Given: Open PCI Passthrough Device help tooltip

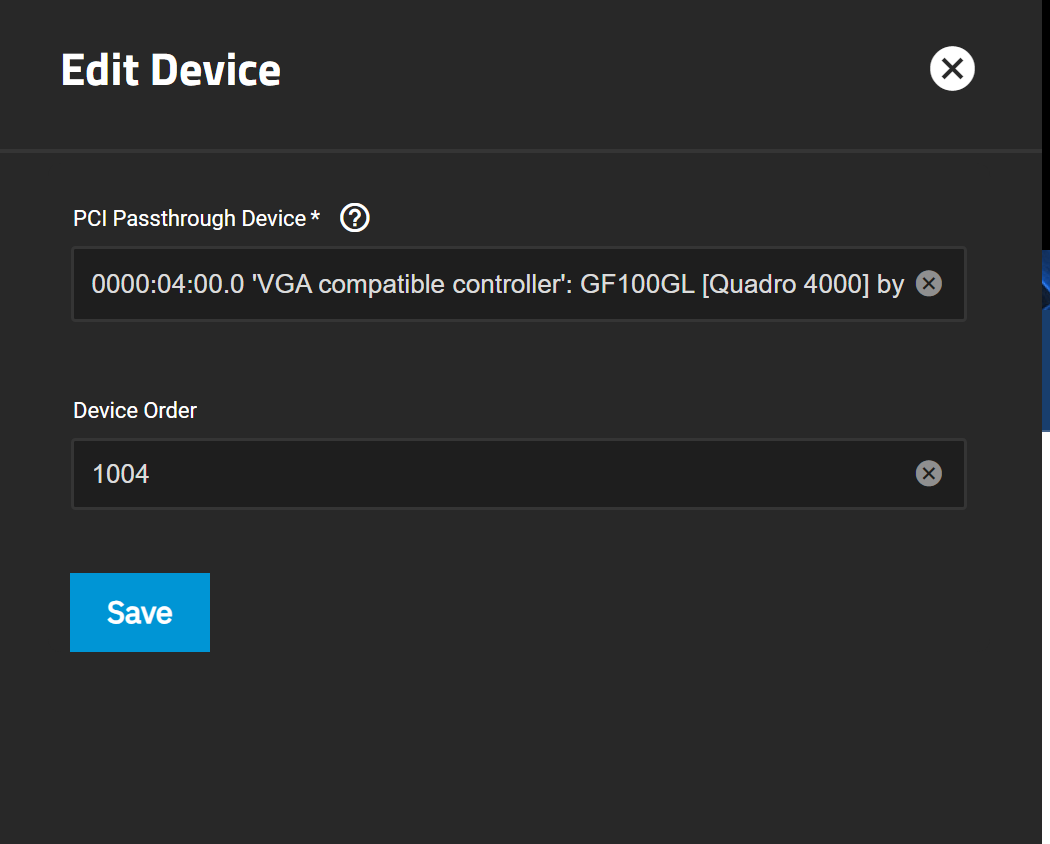Looking at the screenshot, I should point(355,218).
